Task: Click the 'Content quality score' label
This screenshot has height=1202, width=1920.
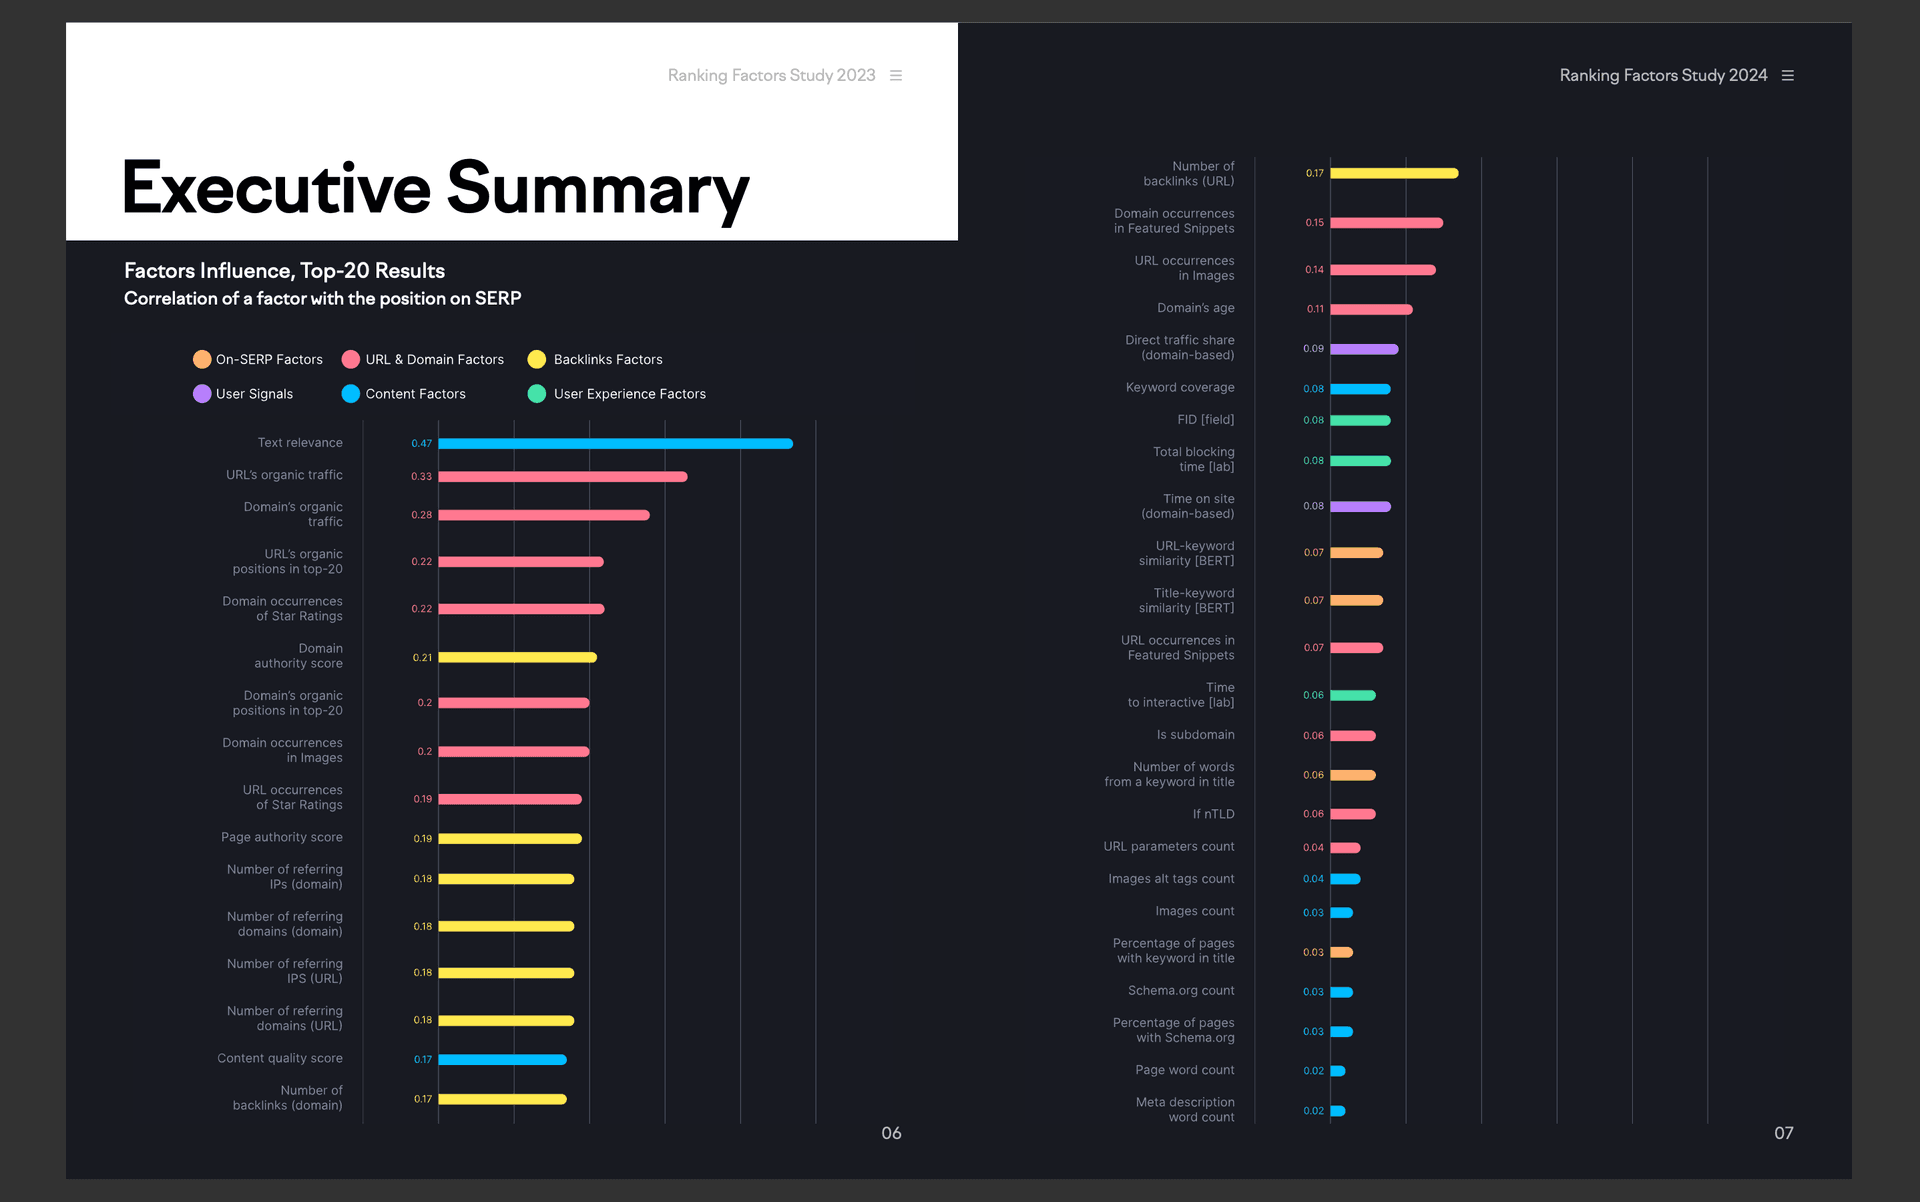Action: tap(280, 1058)
